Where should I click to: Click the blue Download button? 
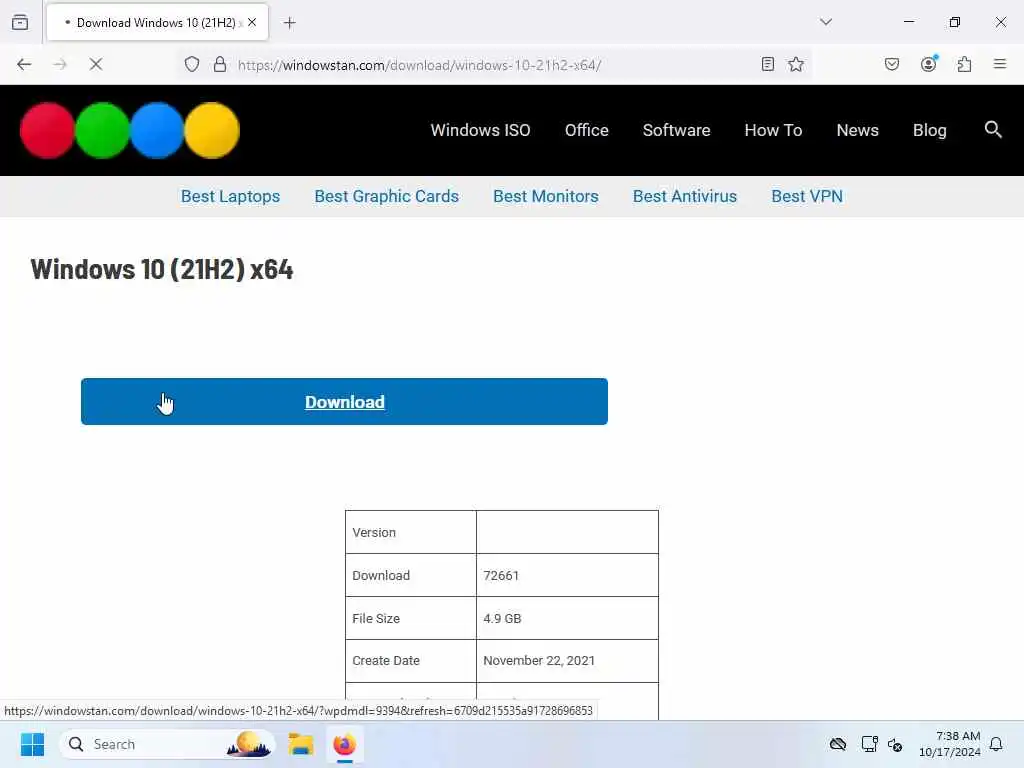pyautogui.click(x=344, y=402)
